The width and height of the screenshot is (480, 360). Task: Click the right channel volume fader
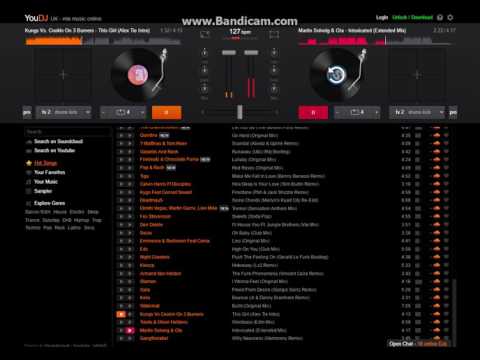(x=251, y=53)
